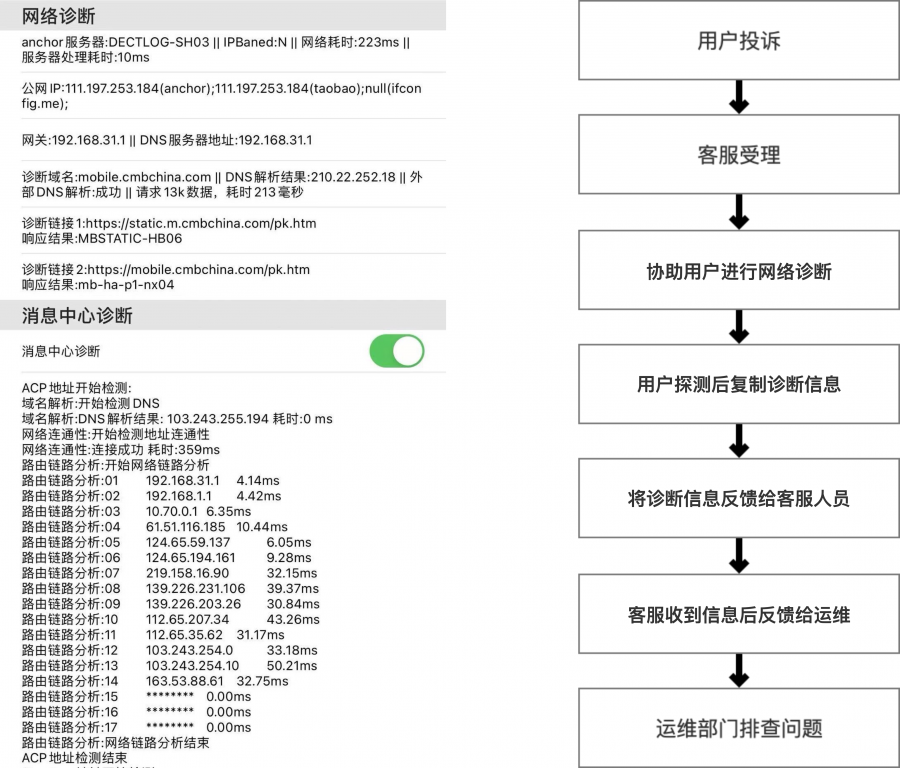Click the 客服受理 flowchart box
900x768 pixels.
(739, 154)
